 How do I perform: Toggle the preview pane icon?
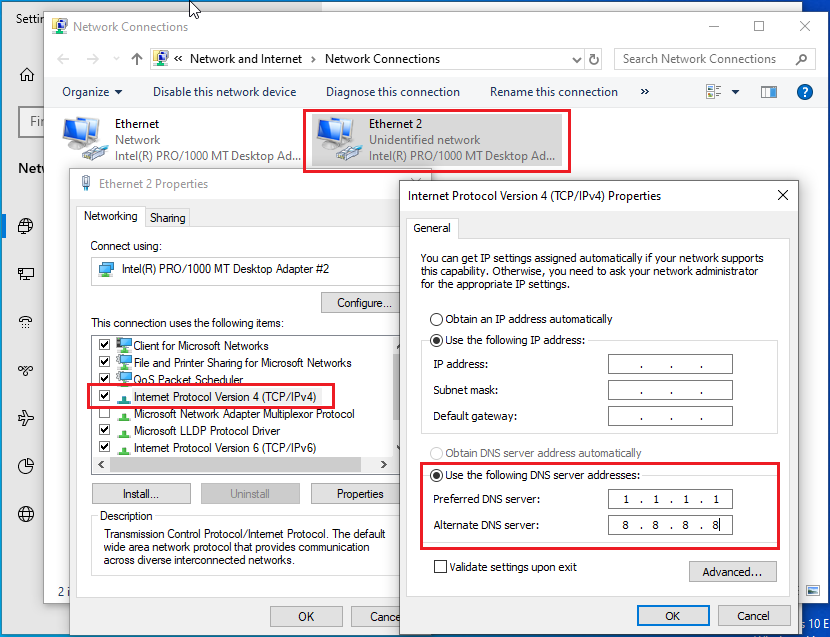tap(768, 92)
